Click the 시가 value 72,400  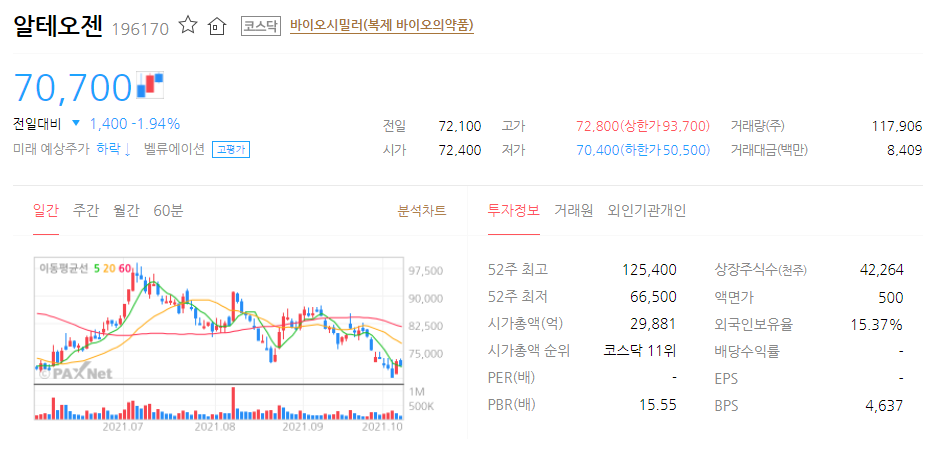point(459,150)
